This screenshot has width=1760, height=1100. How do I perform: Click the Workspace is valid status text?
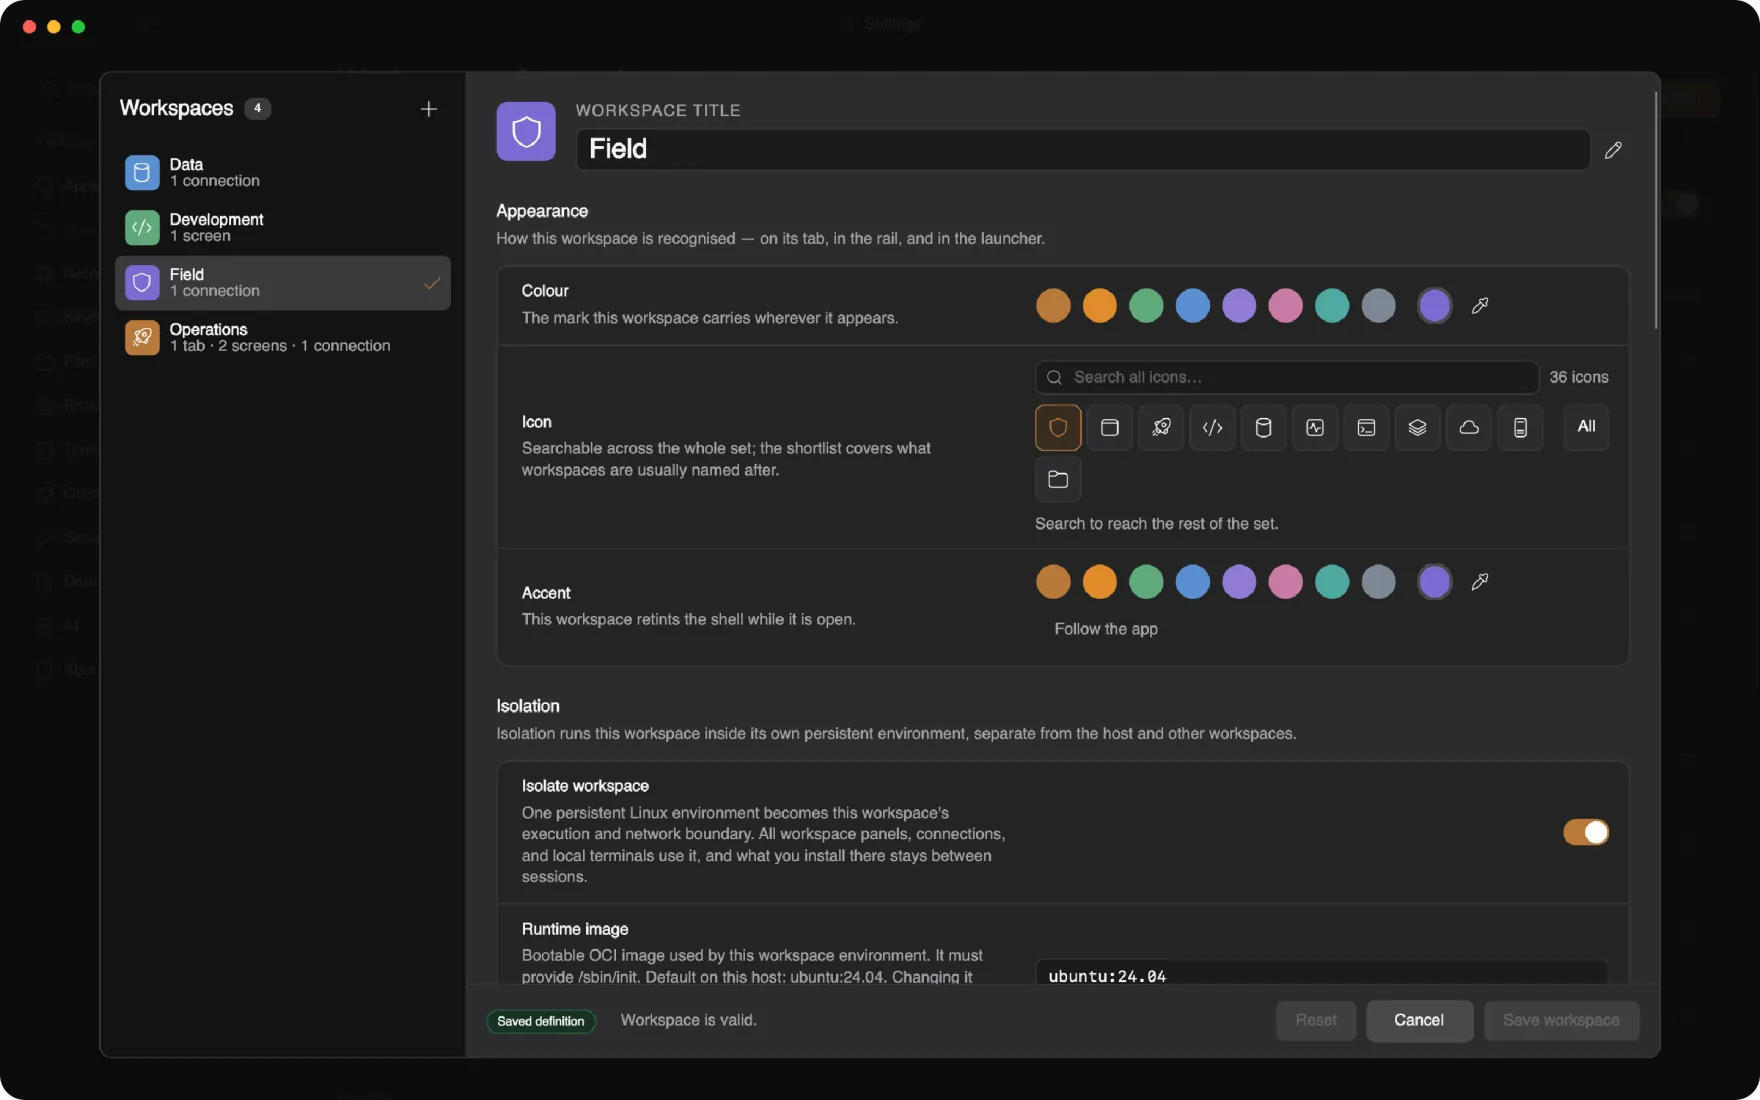coord(689,1020)
